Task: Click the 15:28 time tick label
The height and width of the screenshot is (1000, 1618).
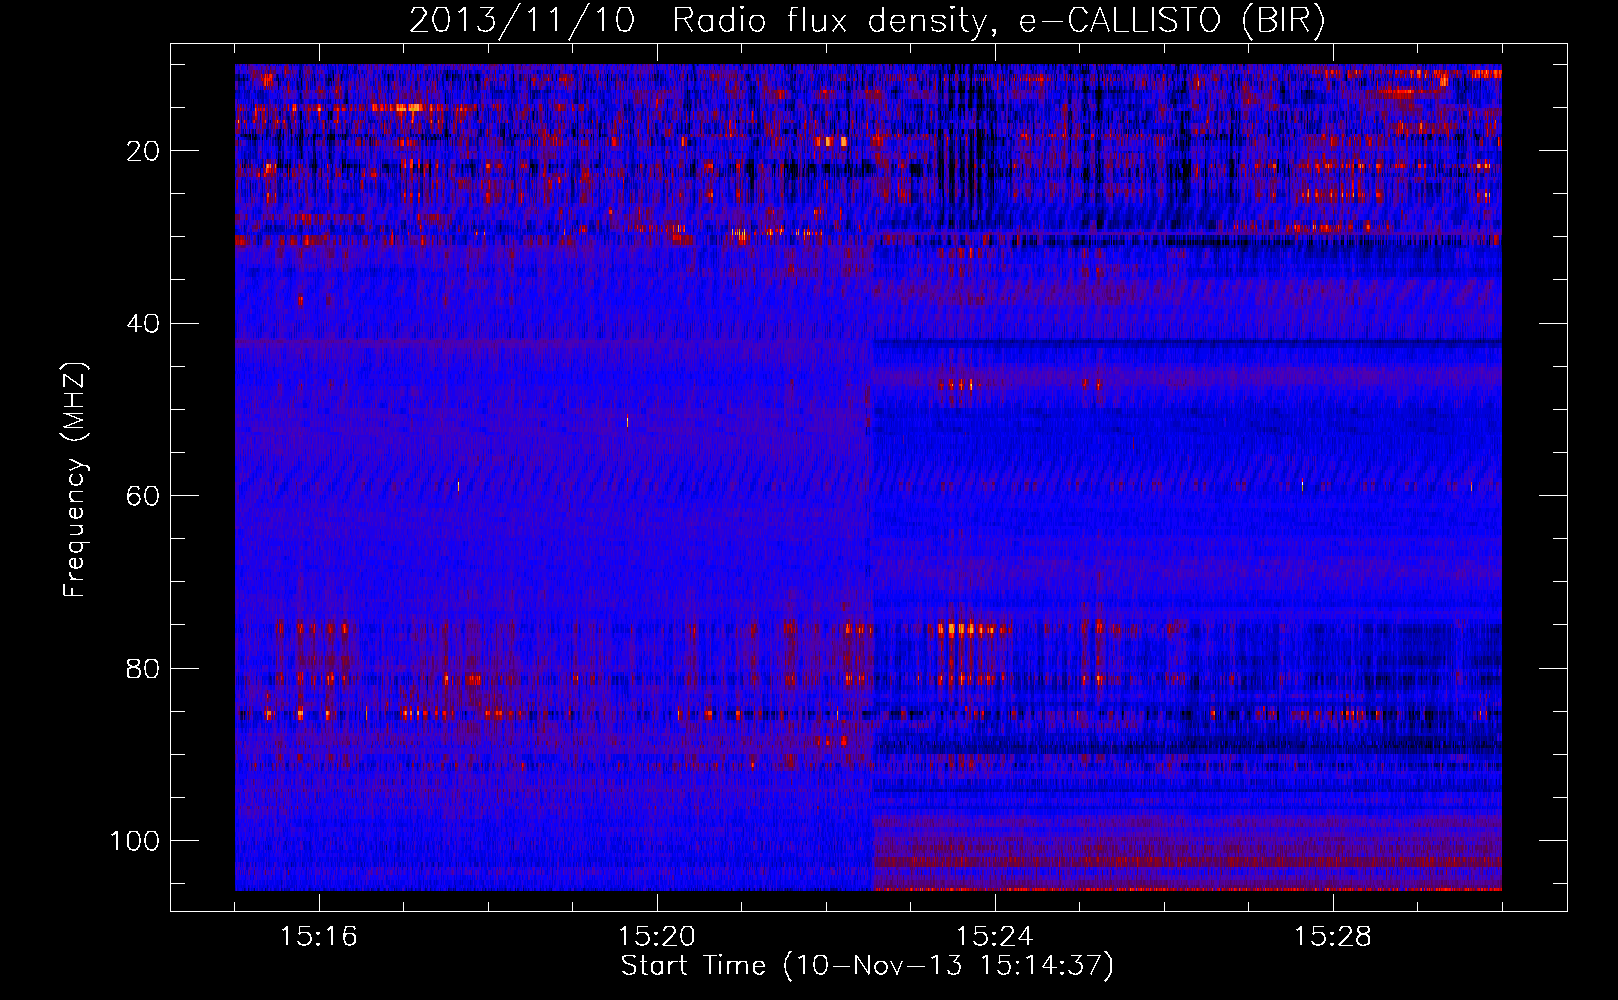Action: pos(1333,937)
